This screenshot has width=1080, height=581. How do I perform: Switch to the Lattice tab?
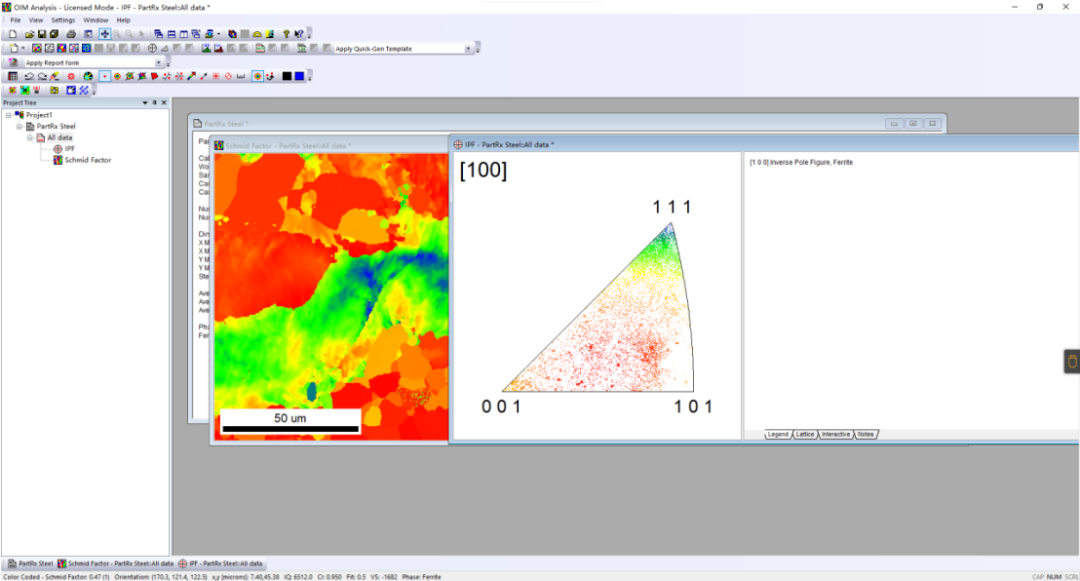click(805, 434)
